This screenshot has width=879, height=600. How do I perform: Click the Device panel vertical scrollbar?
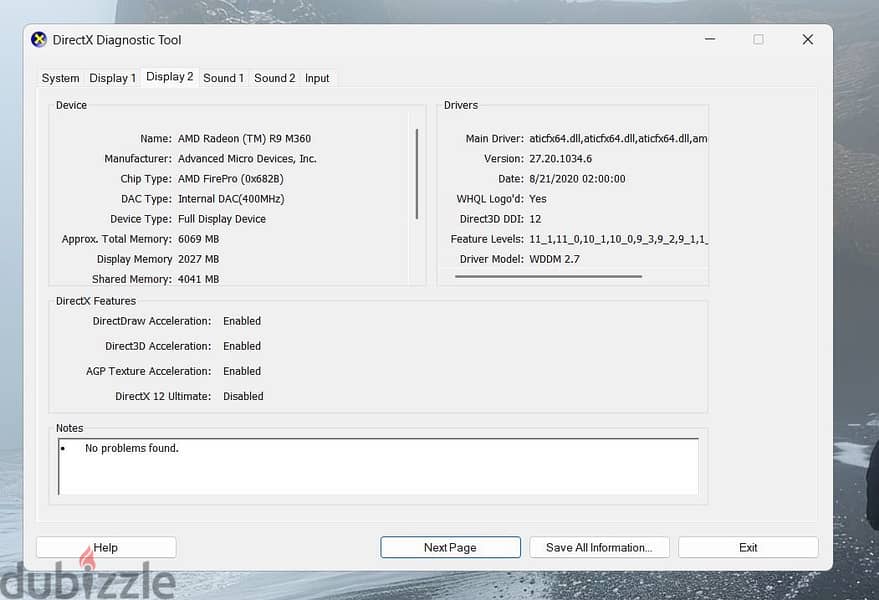point(417,174)
